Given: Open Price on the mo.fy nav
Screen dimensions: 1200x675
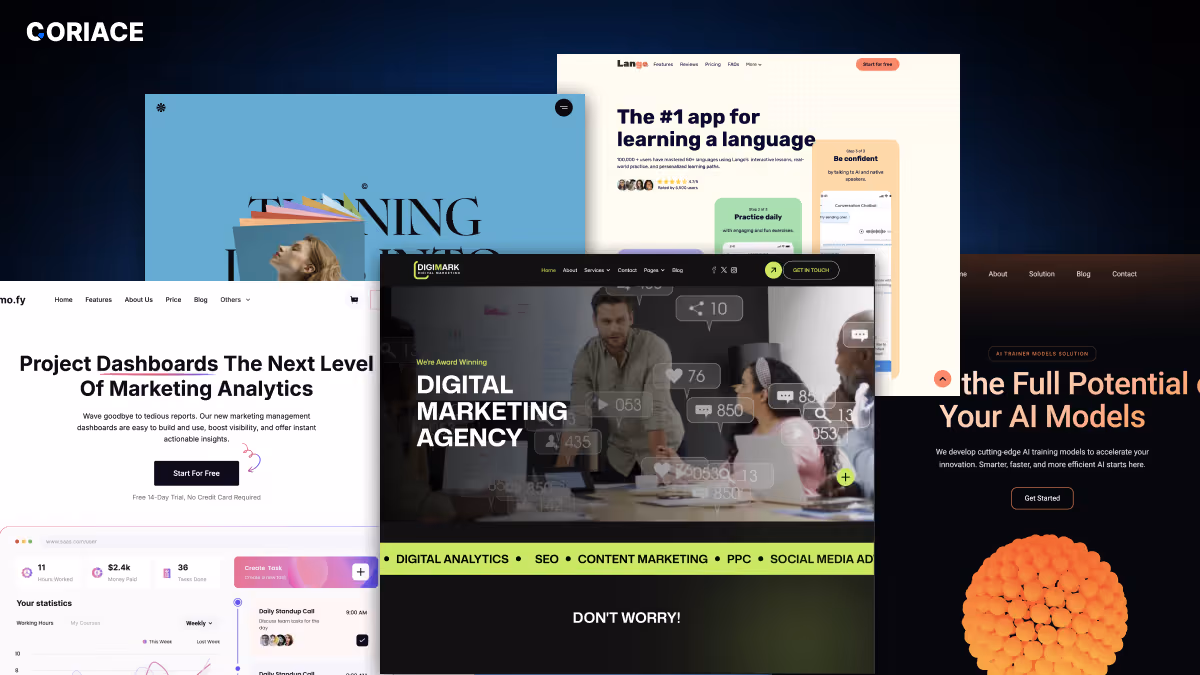Looking at the screenshot, I should [173, 299].
